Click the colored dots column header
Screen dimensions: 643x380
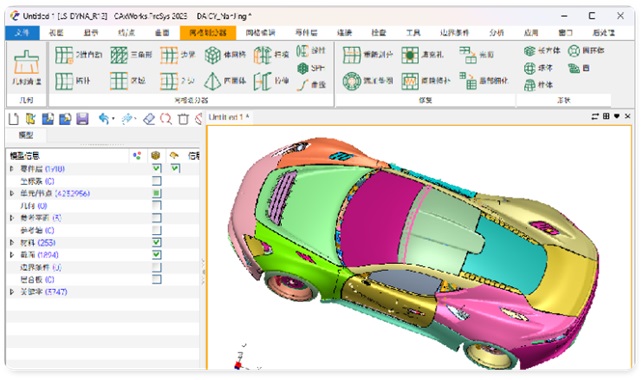(137, 156)
